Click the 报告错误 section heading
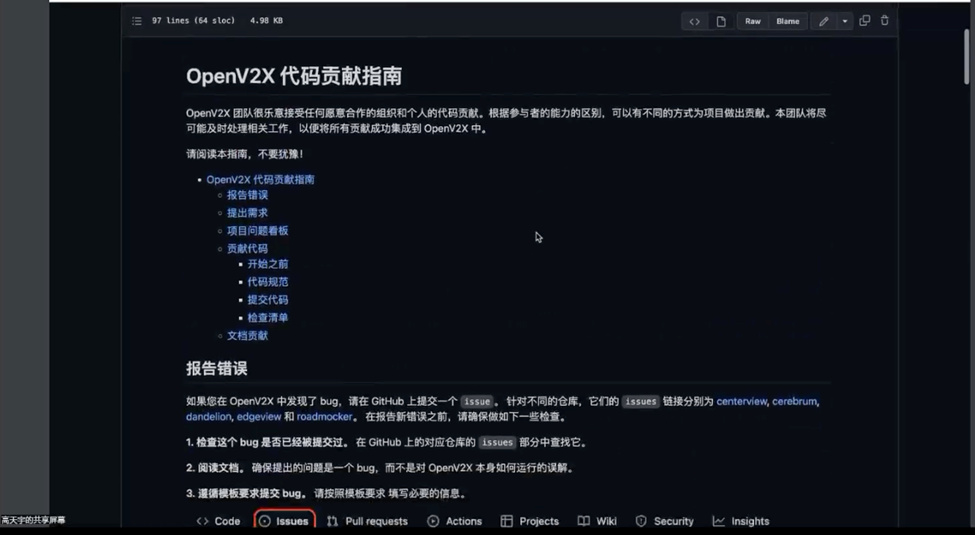This screenshot has width=975, height=535. tap(216, 368)
